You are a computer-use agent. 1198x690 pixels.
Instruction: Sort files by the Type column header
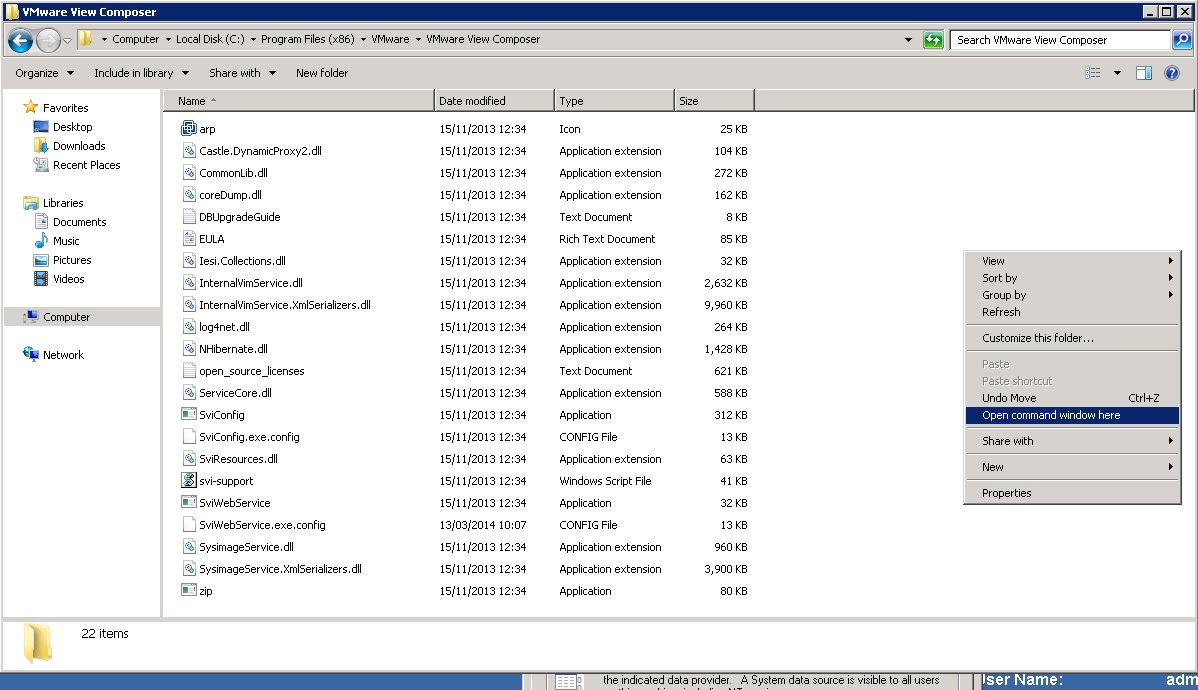(615, 101)
